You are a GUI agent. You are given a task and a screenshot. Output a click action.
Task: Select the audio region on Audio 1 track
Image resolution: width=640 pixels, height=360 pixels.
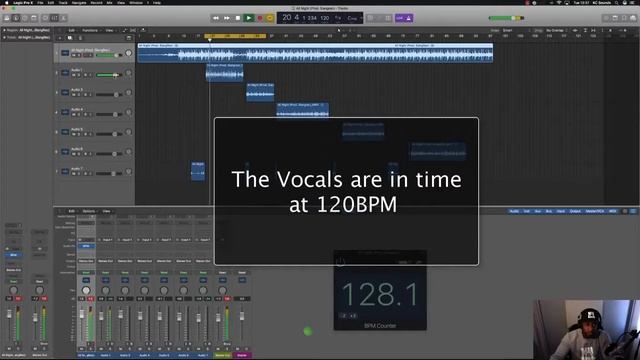(224, 73)
